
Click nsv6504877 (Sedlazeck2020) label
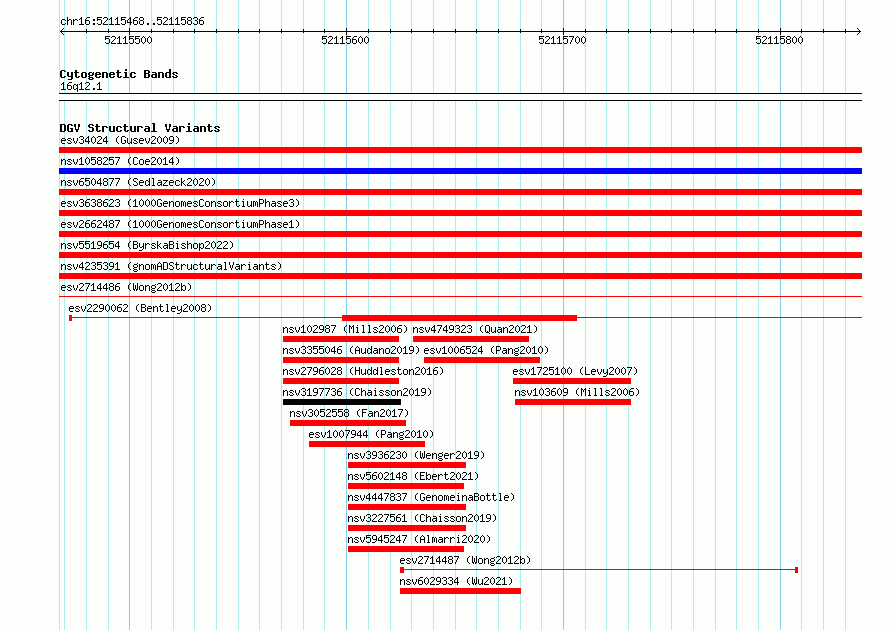click(x=138, y=182)
